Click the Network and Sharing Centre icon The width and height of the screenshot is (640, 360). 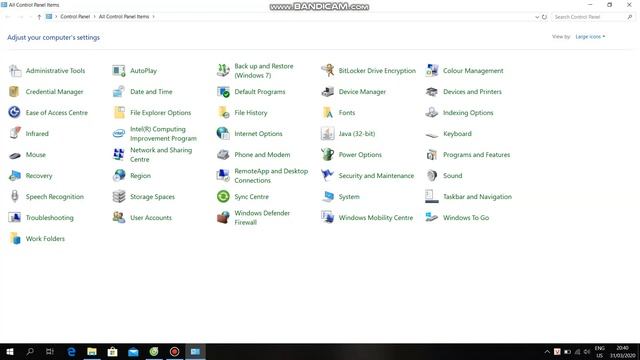coord(119,155)
